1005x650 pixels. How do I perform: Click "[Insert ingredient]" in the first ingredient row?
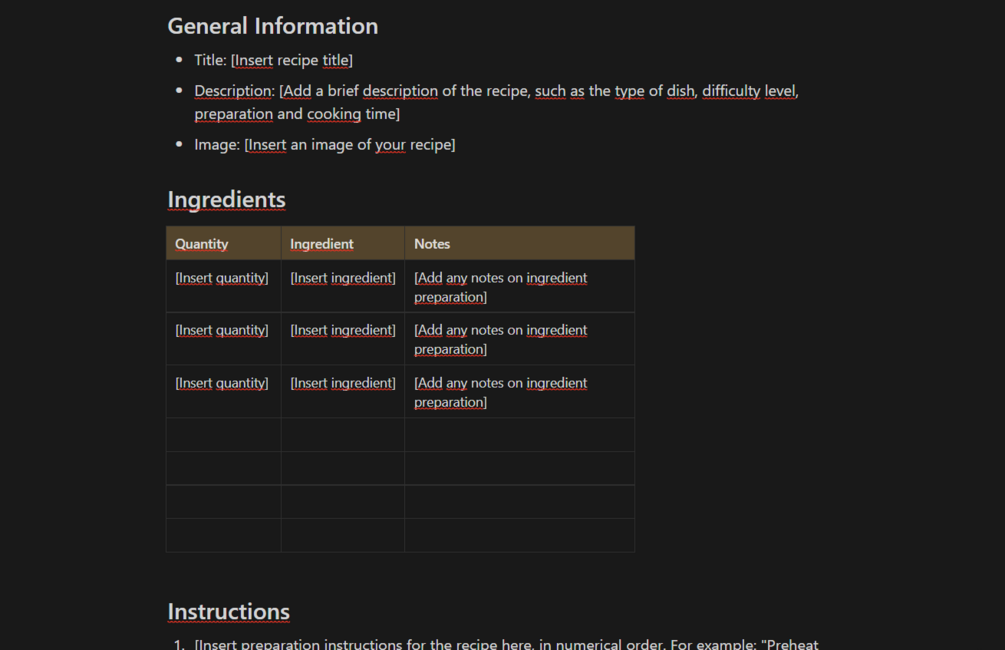coord(343,278)
